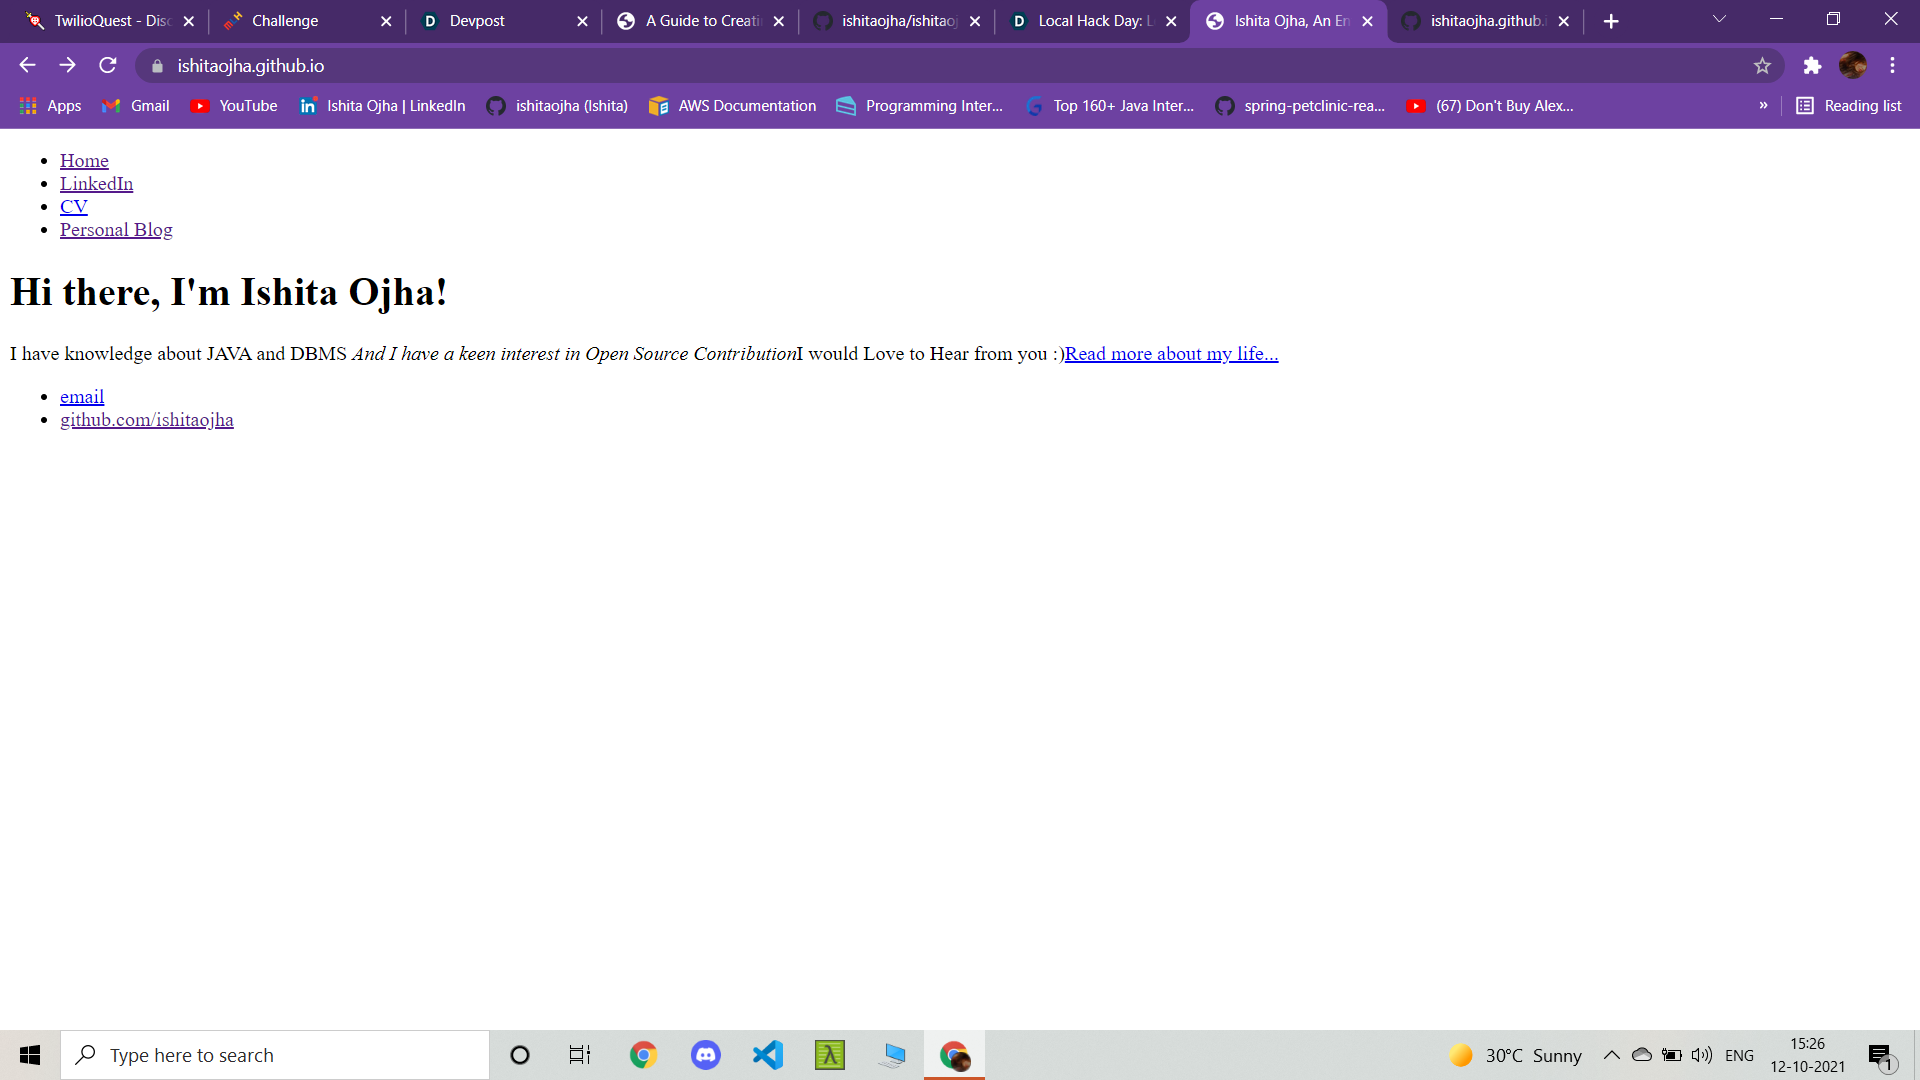Open the Extensions puzzle icon
The width and height of the screenshot is (1920, 1080).
(x=1812, y=66)
